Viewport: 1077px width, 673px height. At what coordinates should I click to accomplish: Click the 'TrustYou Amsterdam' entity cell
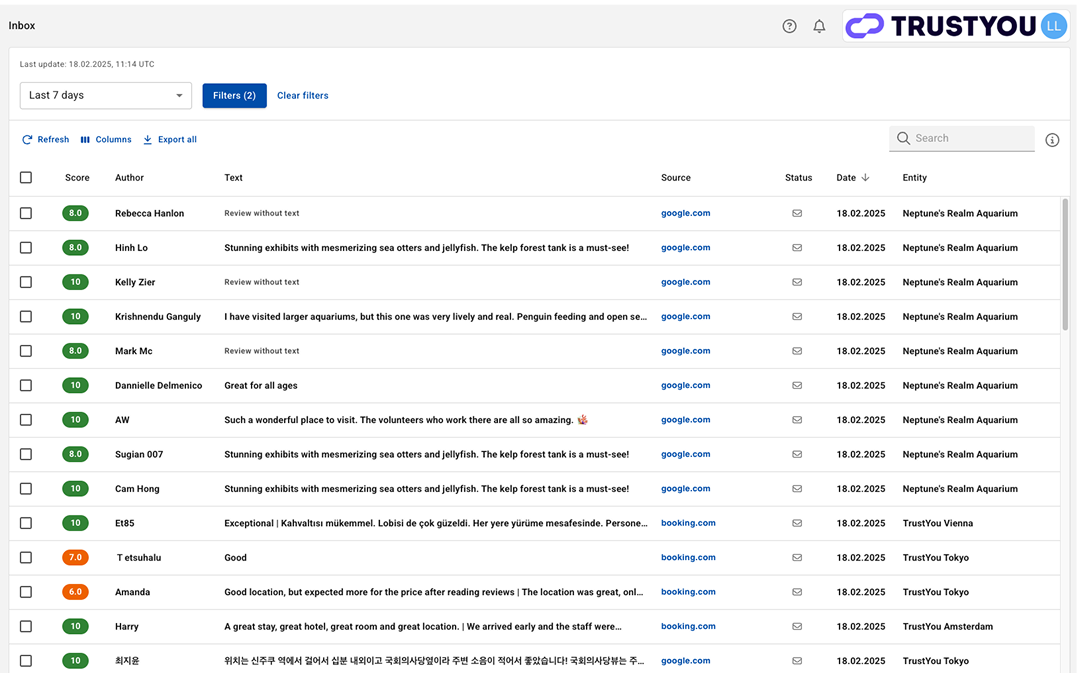coord(948,626)
